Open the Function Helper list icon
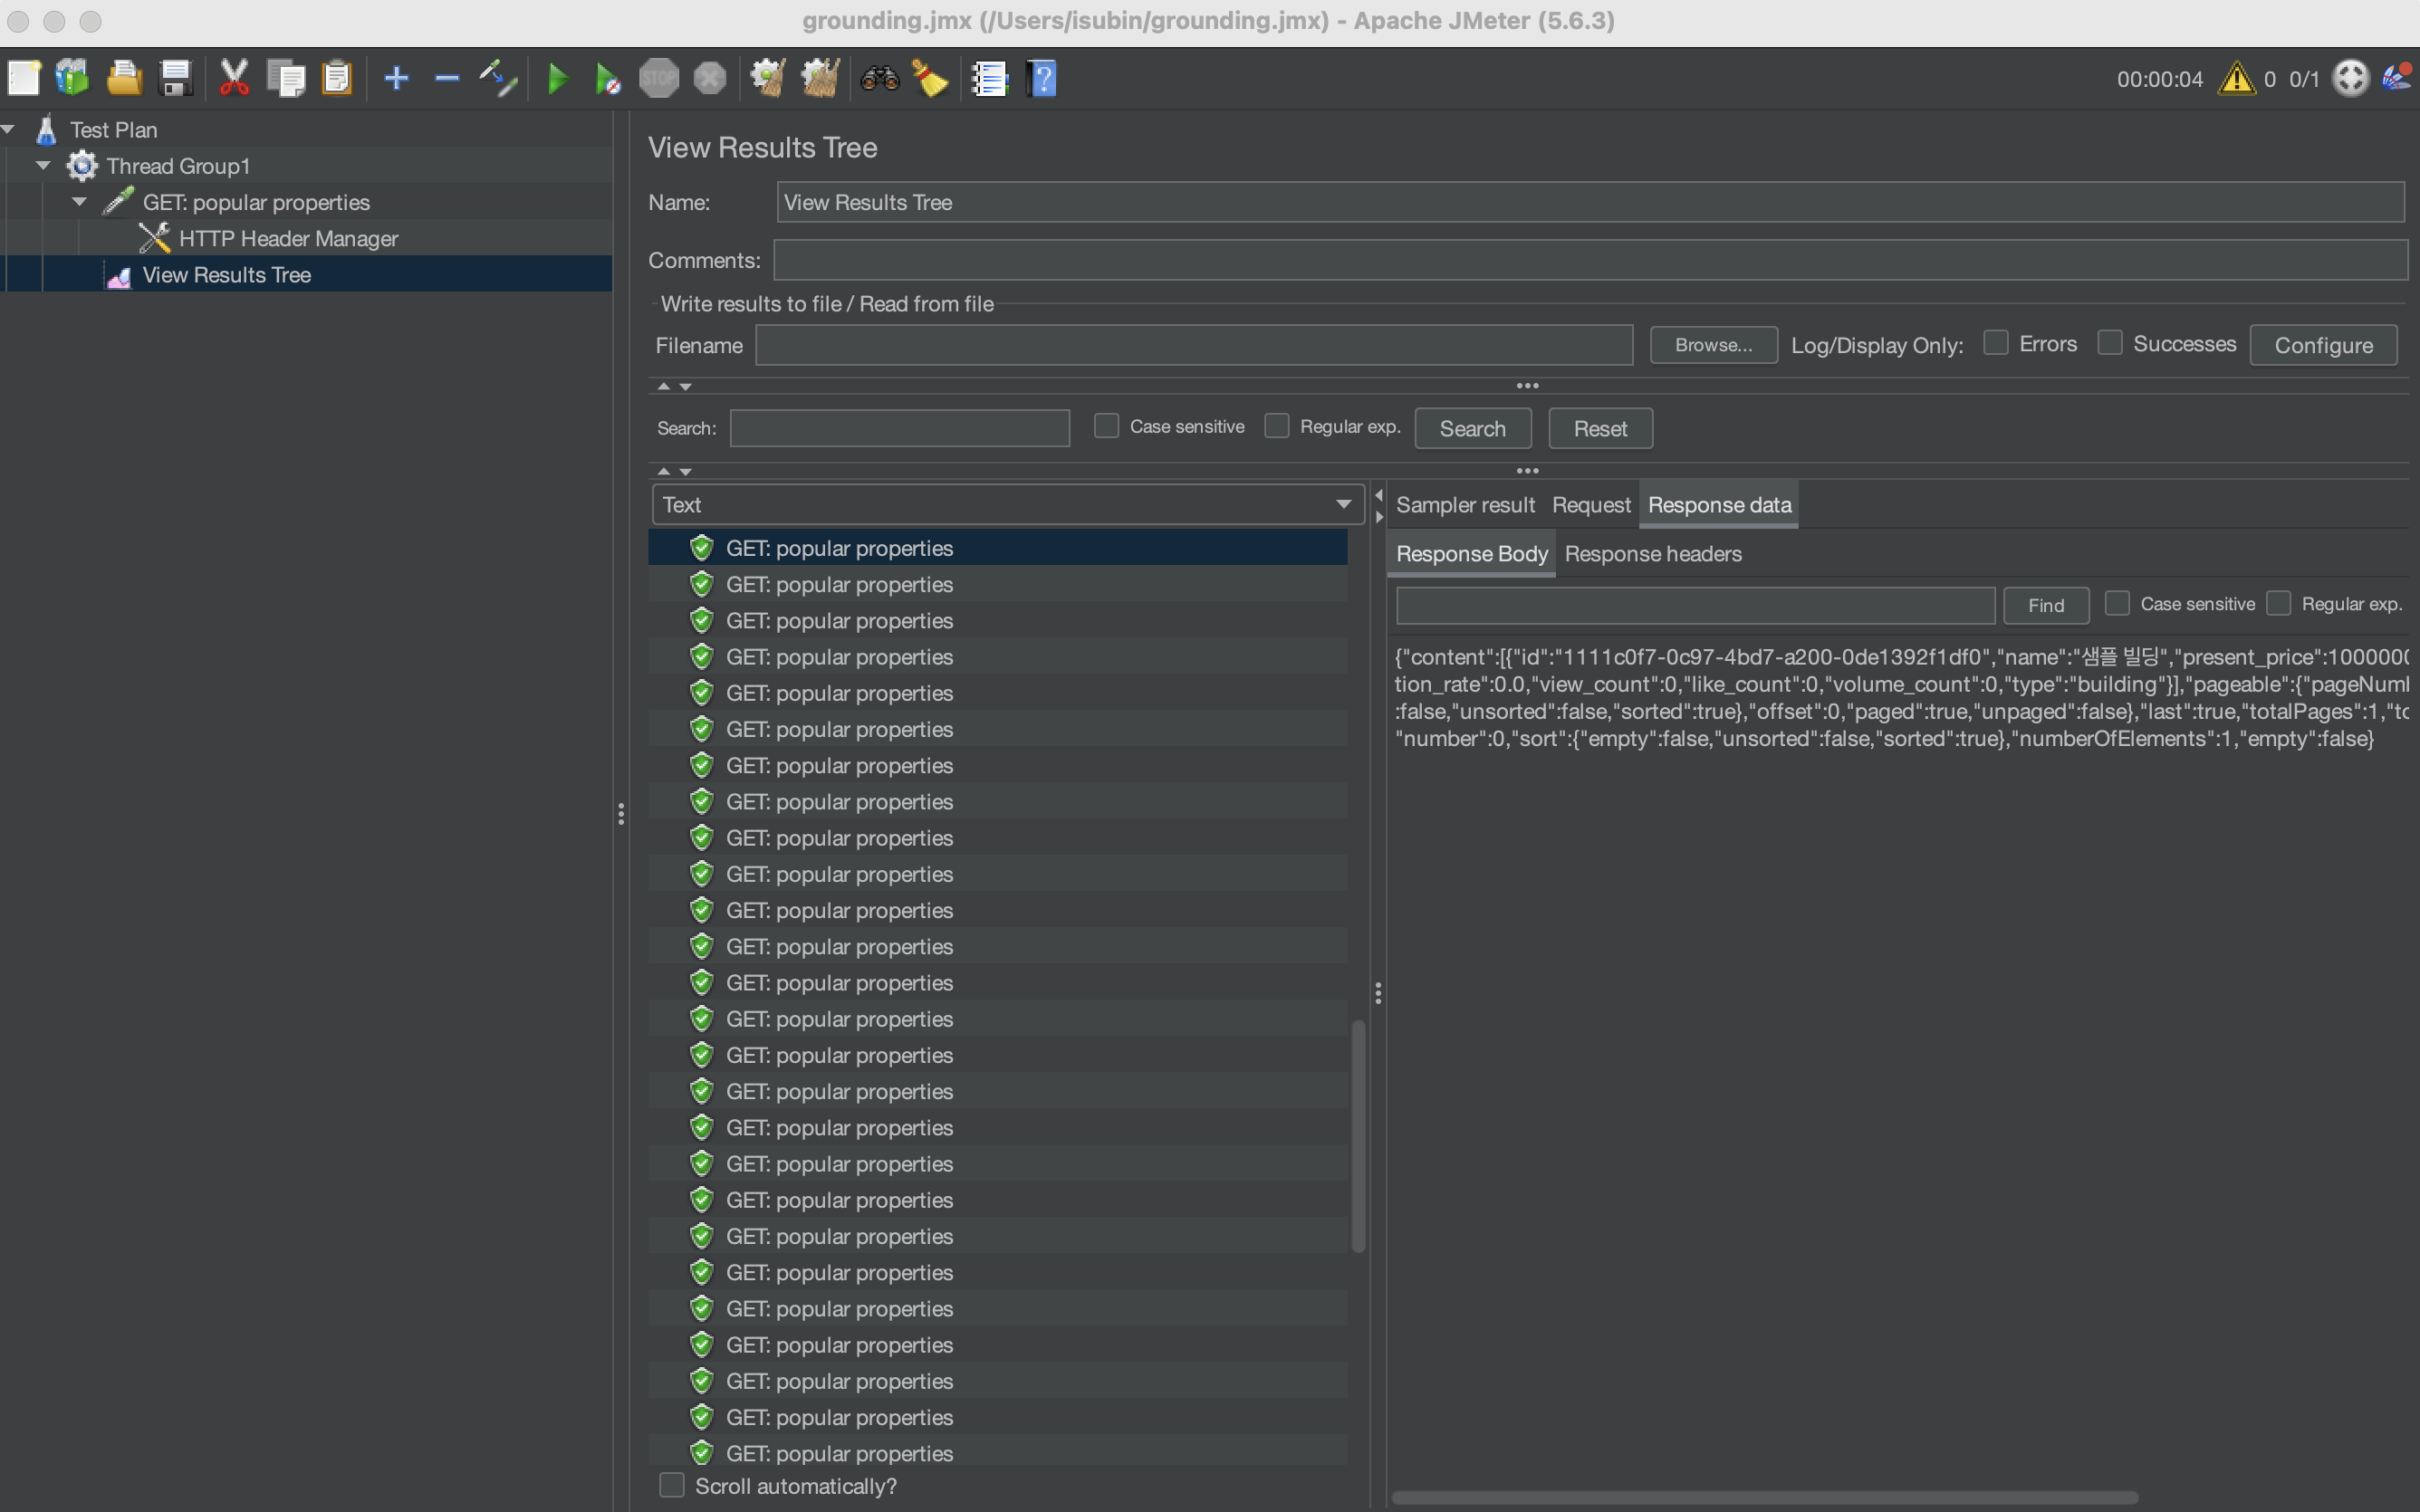This screenshot has width=2420, height=1512. coord(989,78)
